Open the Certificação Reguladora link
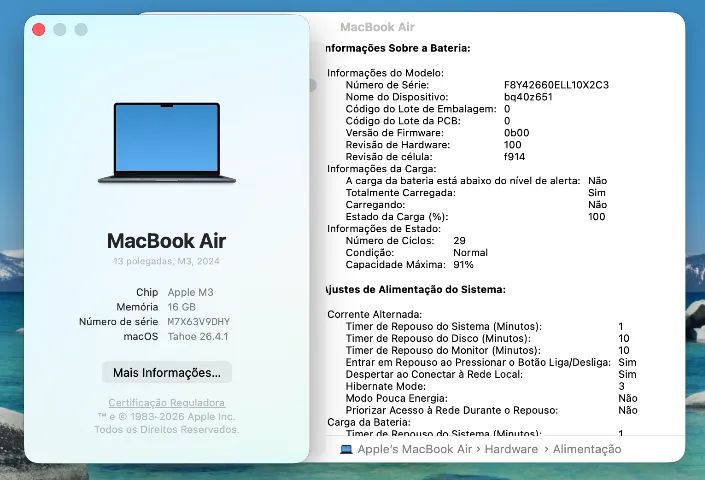Screen dimensions: 705x480 point(166,403)
